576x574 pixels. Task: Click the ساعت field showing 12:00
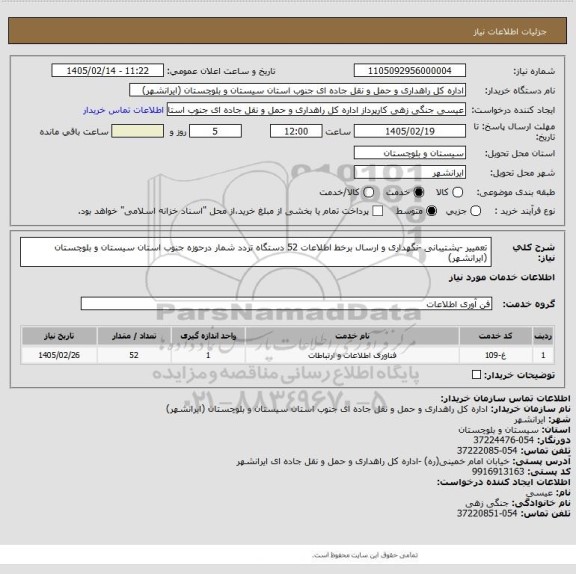tap(296, 131)
